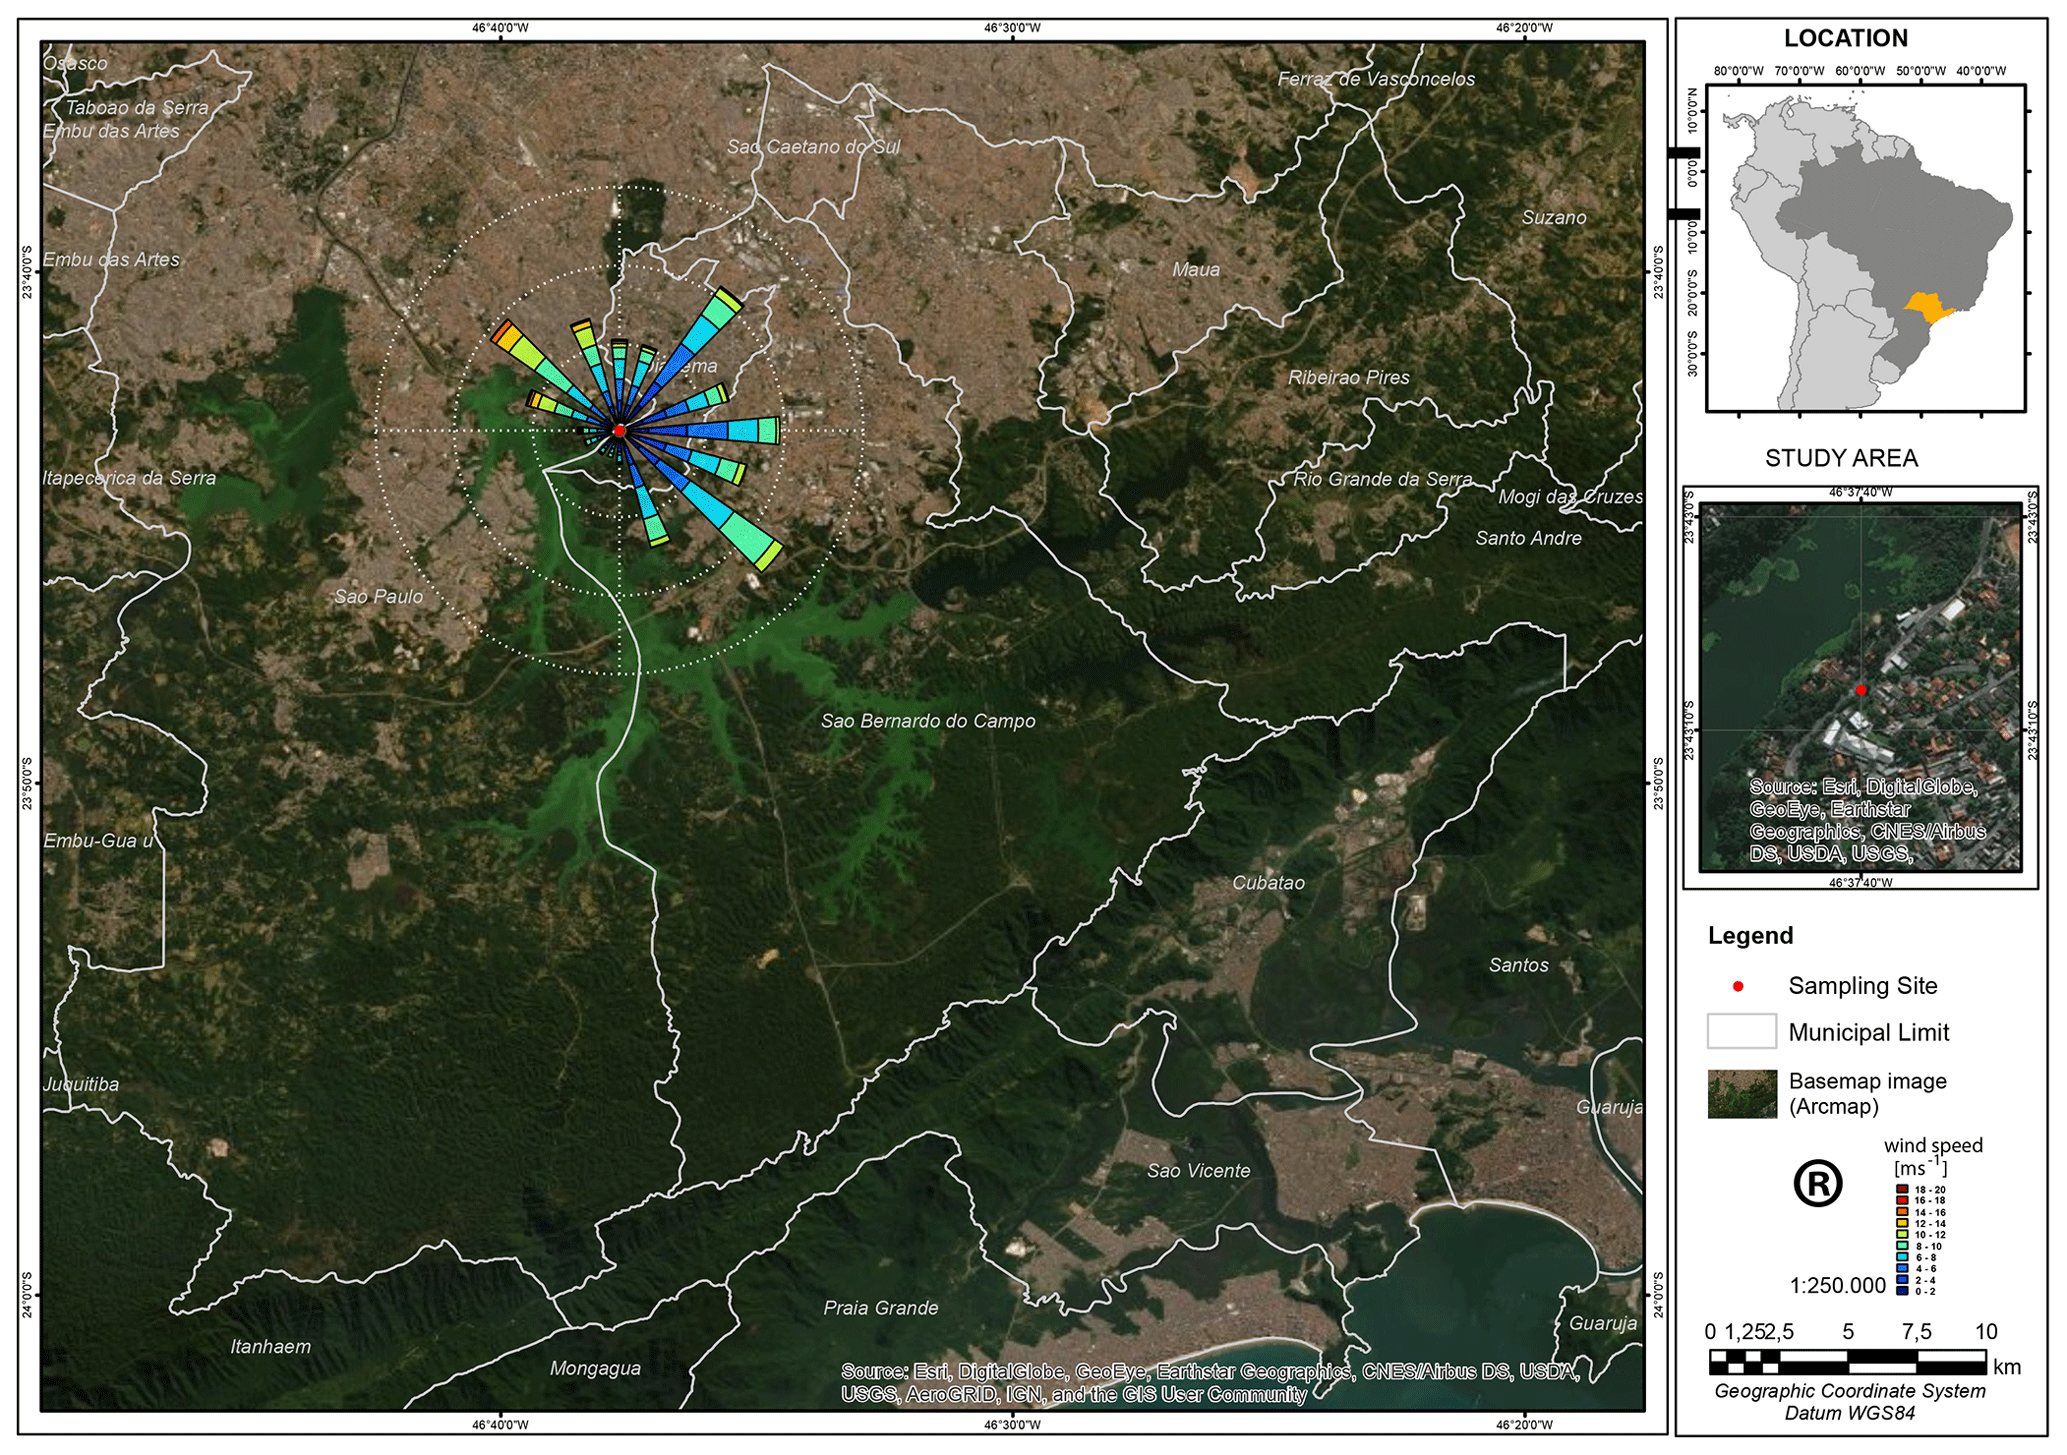Click the scale bar graphic

(x=1847, y=1361)
